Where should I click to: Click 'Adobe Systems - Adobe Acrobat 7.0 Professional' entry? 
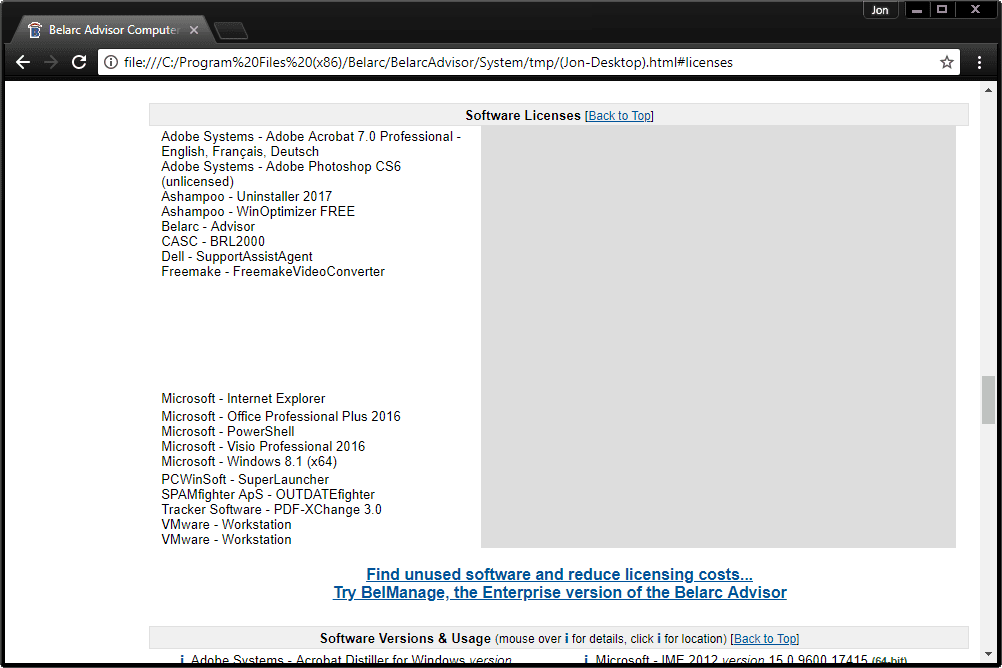311,144
